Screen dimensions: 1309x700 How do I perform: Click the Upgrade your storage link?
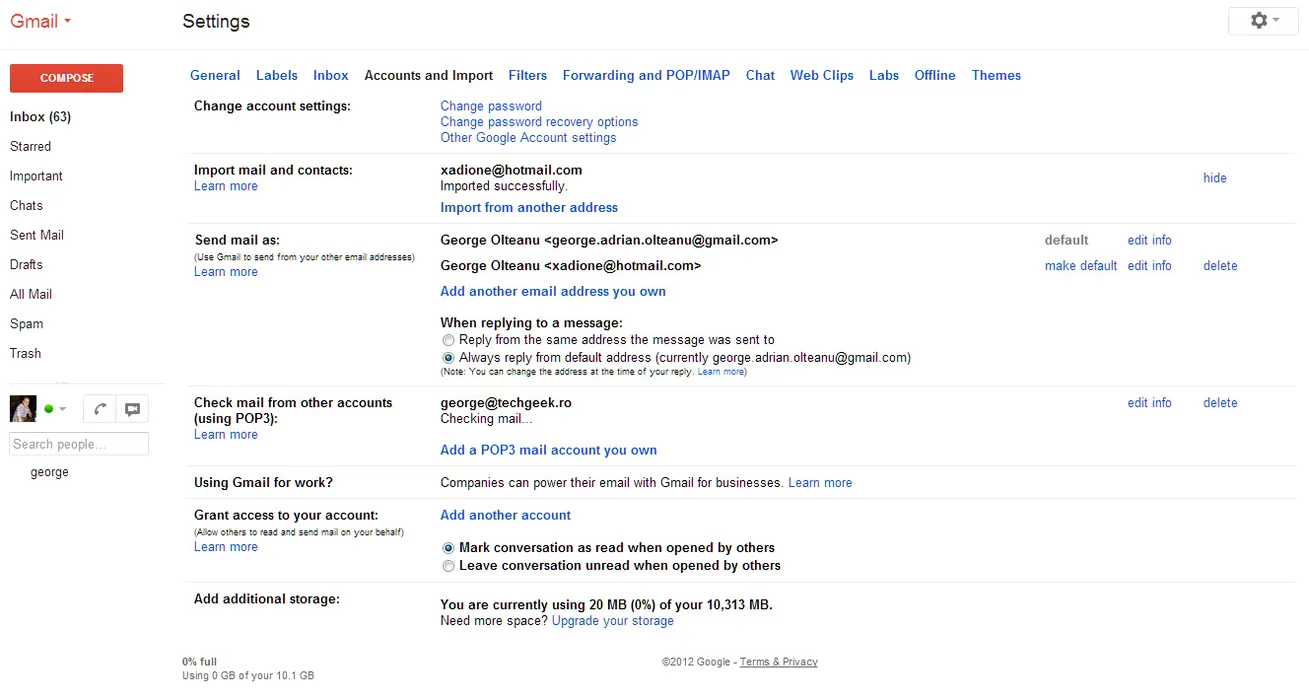coord(613,621)
